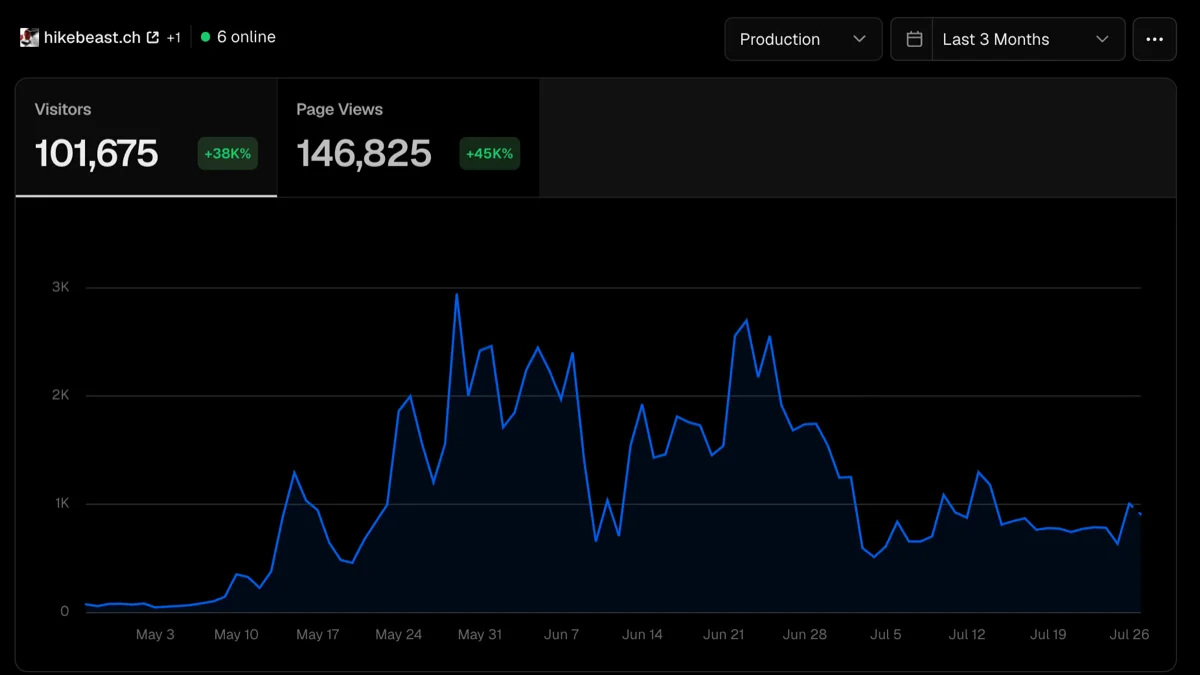1200x675 pixels.
Task: Open the three-dot more options menu
Action: (1154, 39)
